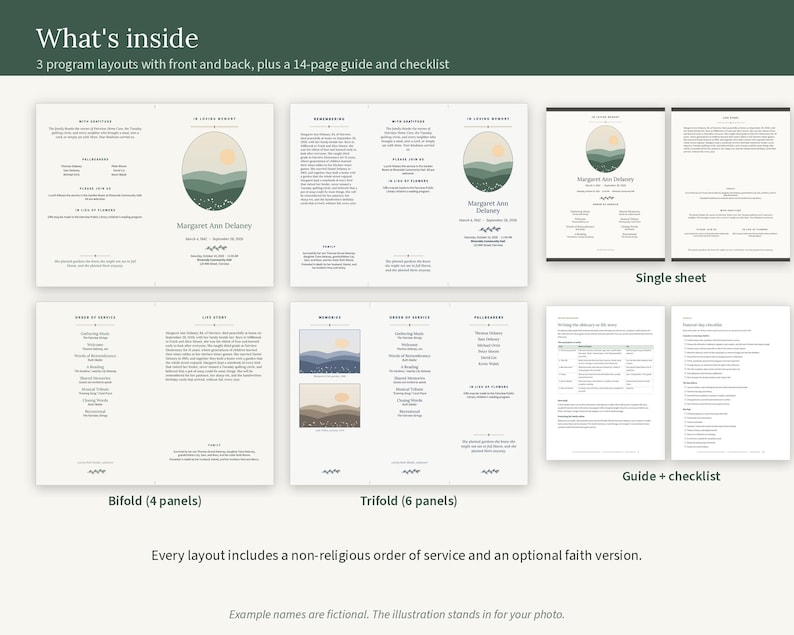Viewport: 794px width, 635px height.
Task: Click the blue landscape photo under Memories
Action: pyautogui.click(x=330, y=351)
